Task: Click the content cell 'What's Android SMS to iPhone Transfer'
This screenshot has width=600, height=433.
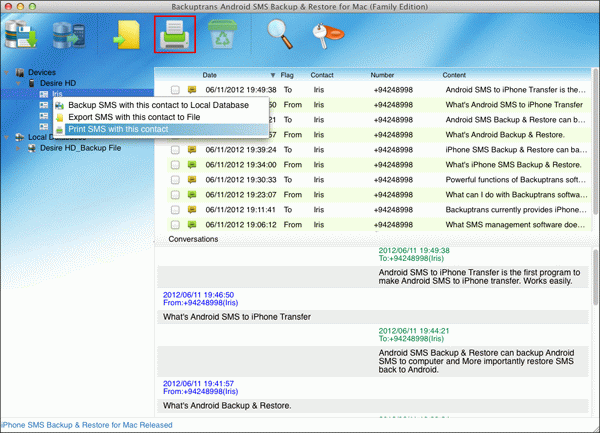Action: [514, 105]
